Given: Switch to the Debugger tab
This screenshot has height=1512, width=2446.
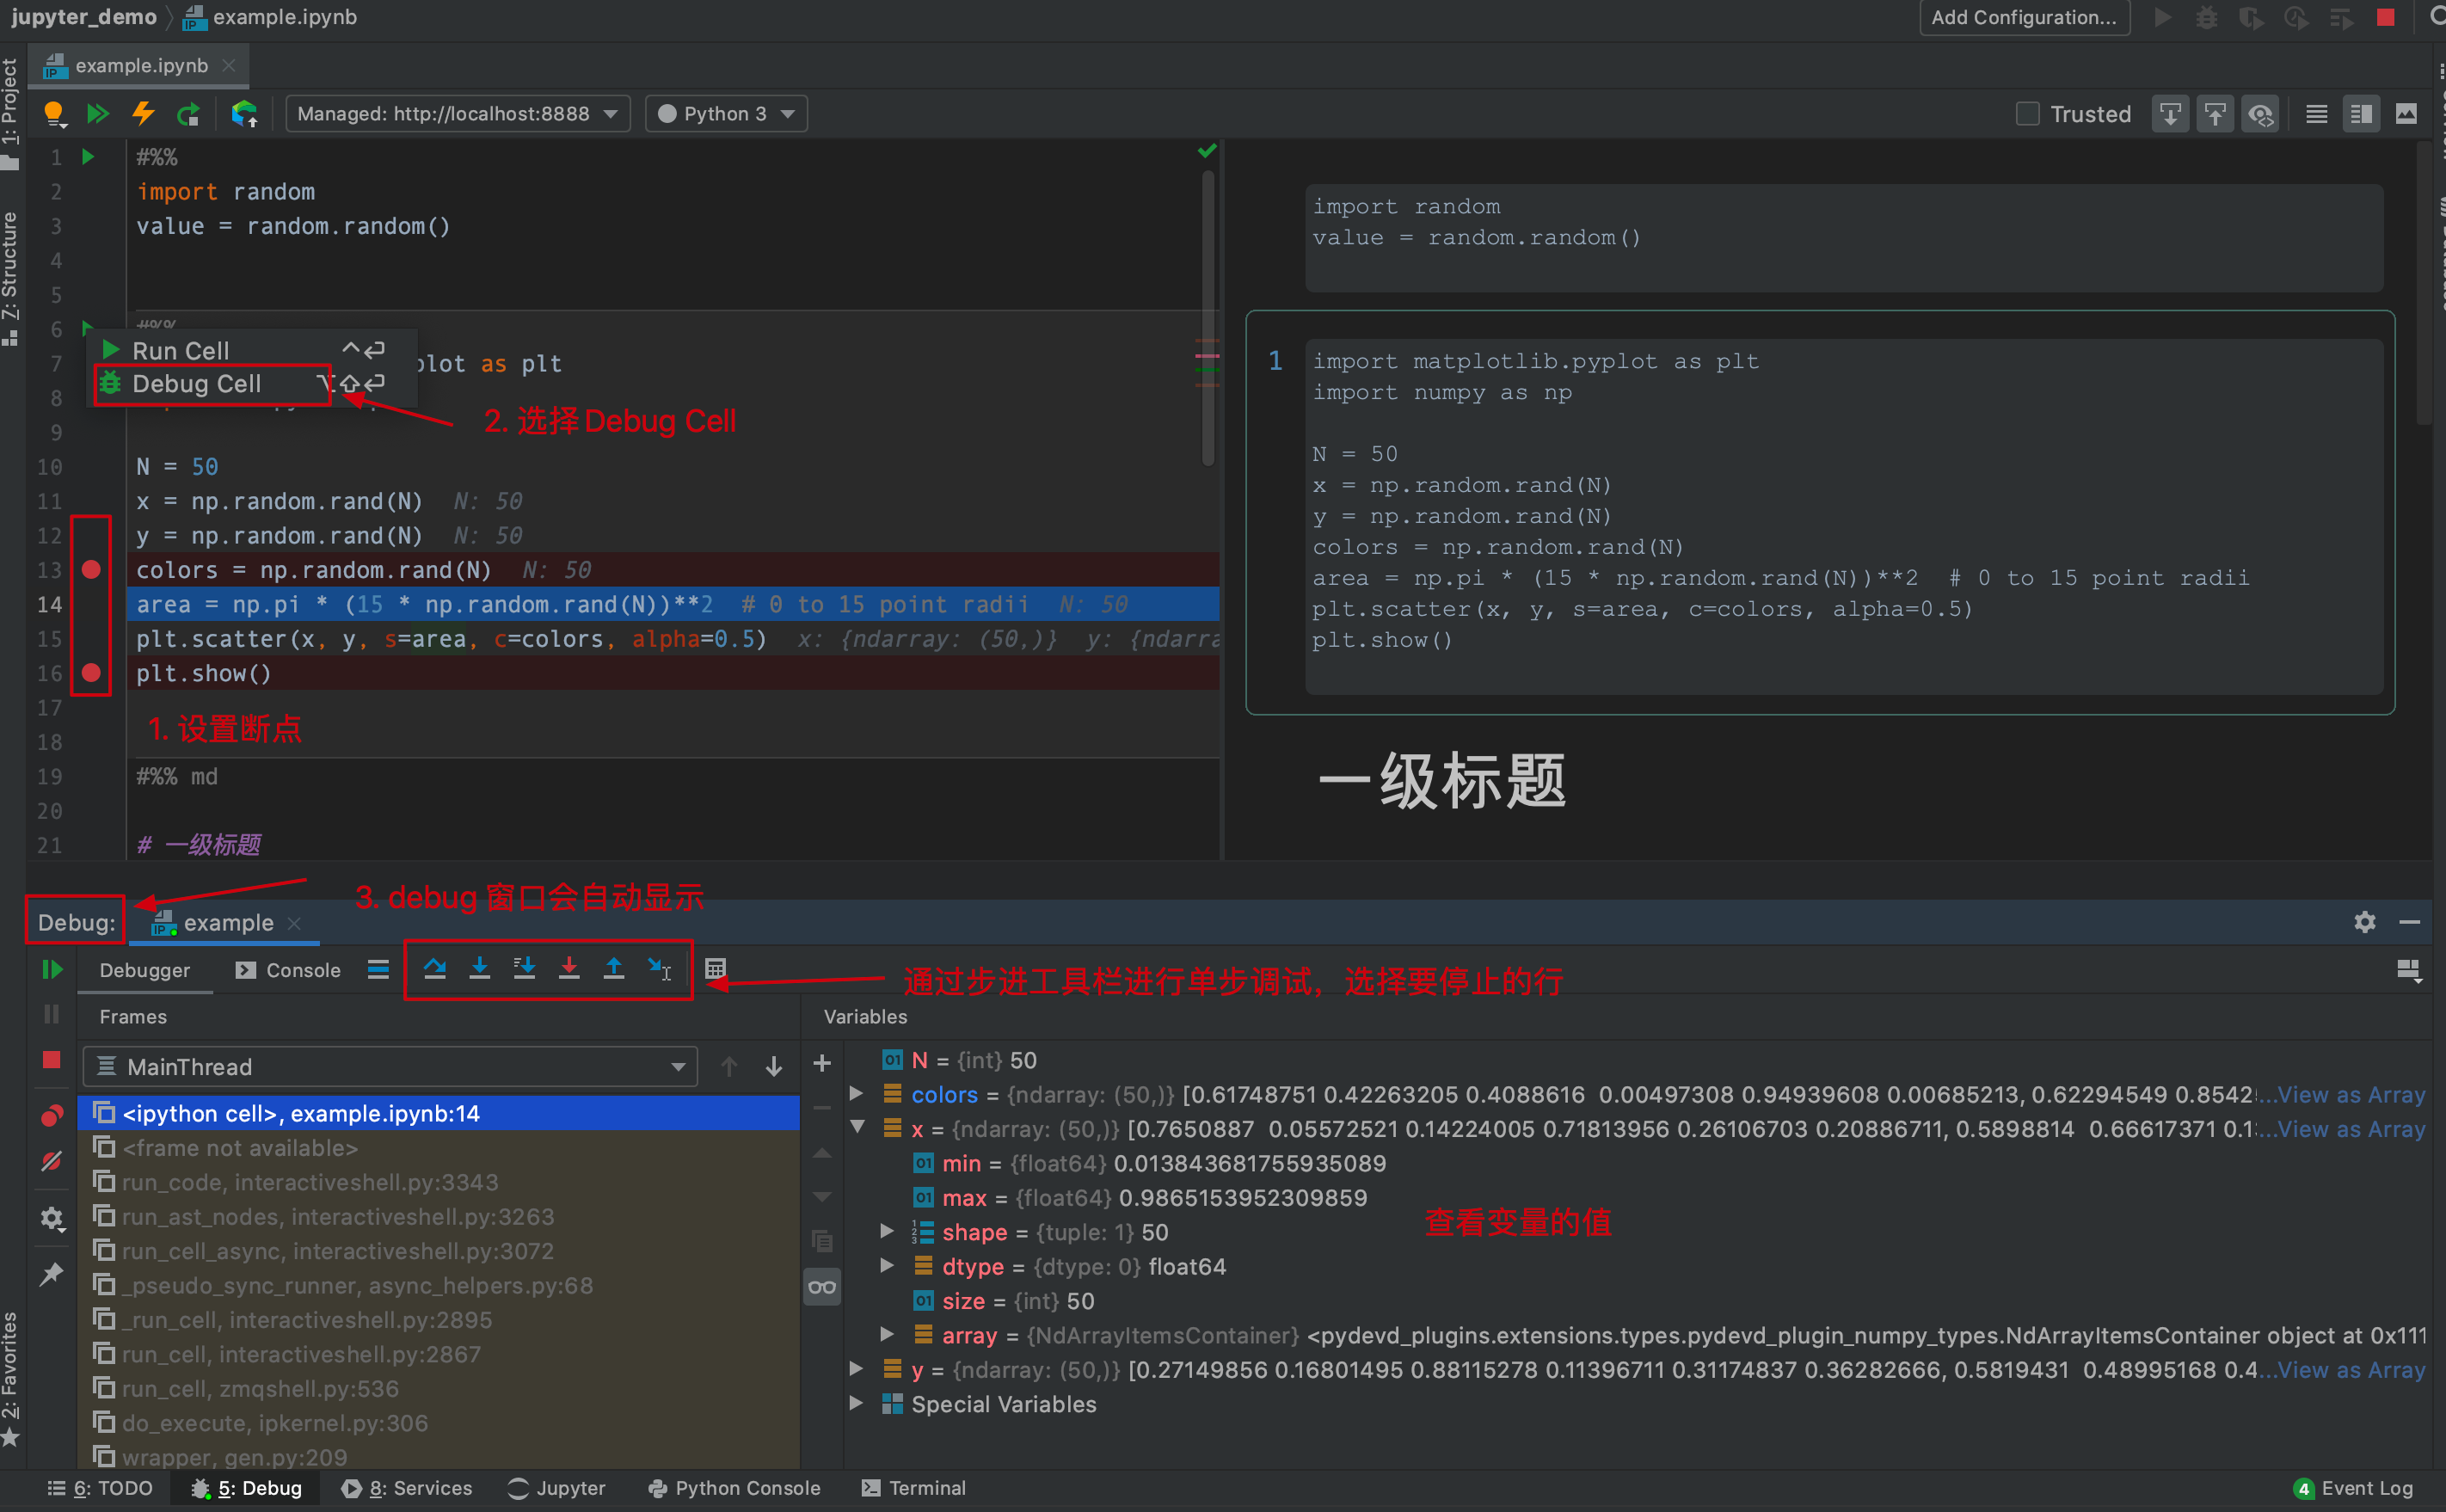Looking at the screenshot, I should [x=144, y=970].
